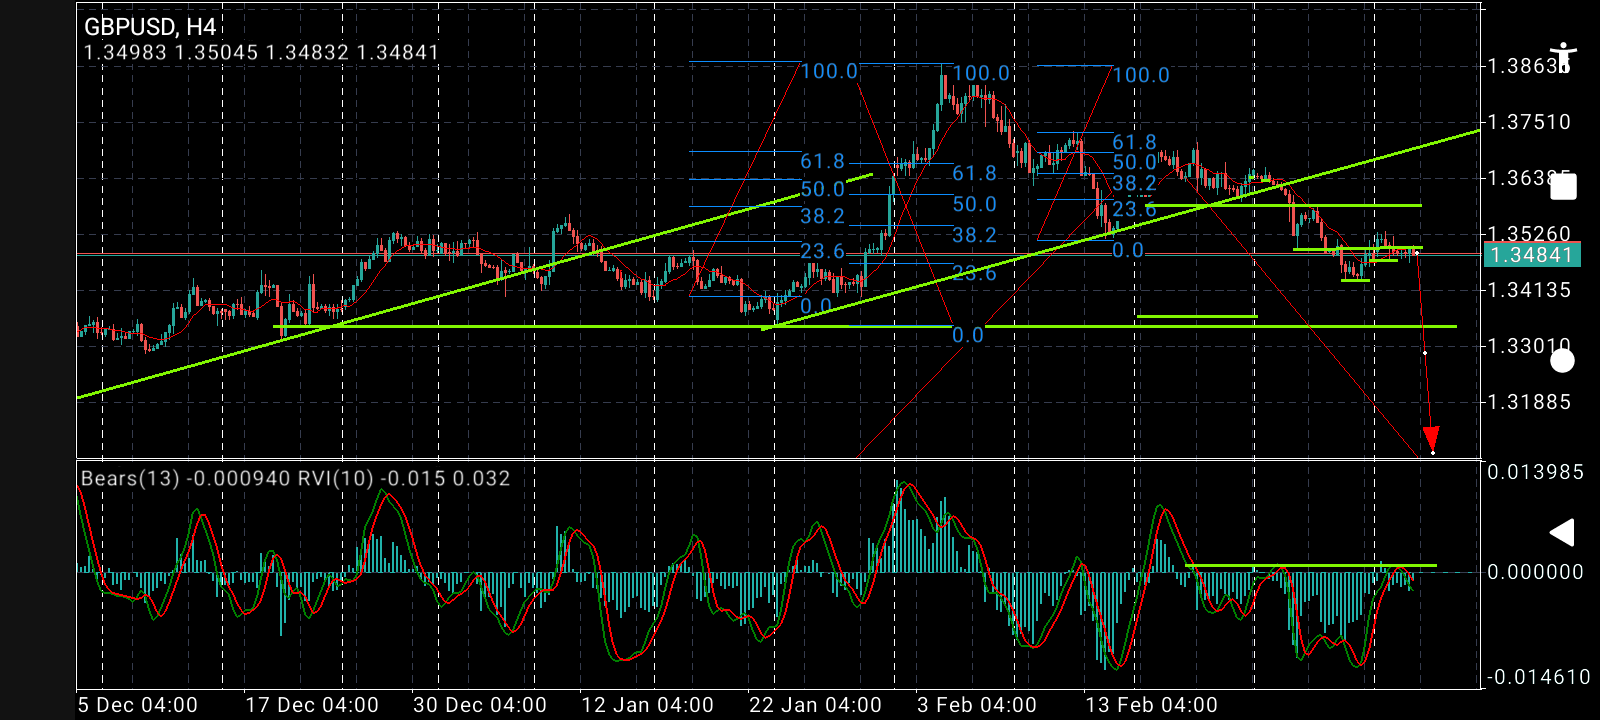Select the 13 Feb 04:00 time label
Image resolution: width=1600 pixels, height=720 pixels.
pyautogui.click(x=1152, y=705)
